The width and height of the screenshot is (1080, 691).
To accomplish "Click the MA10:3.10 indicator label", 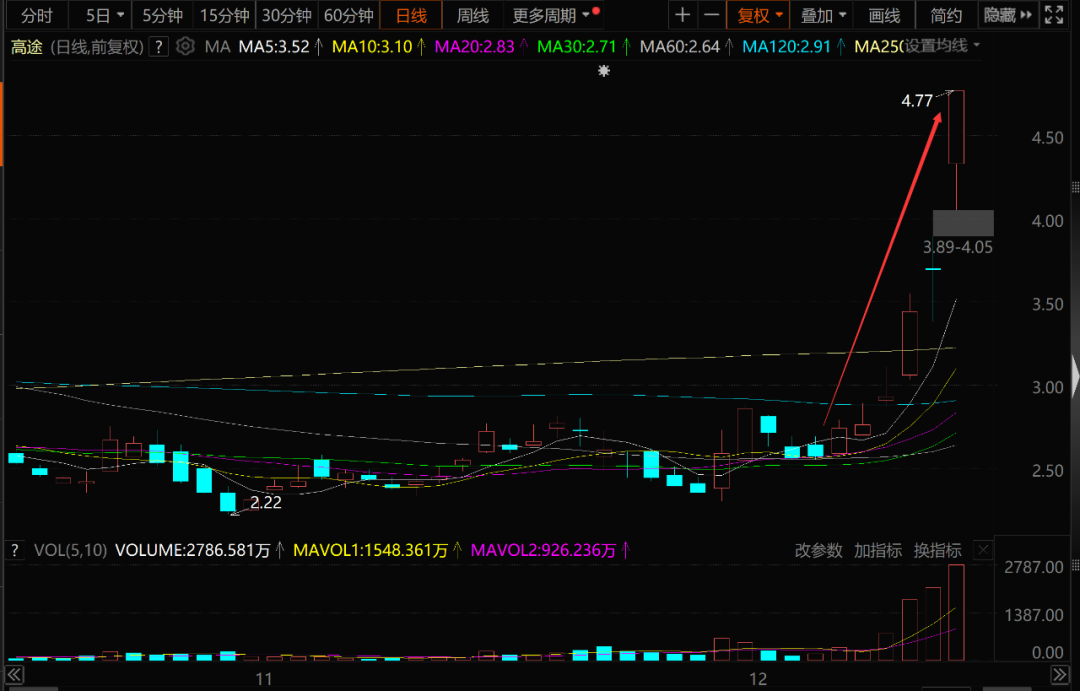I will pyautogui.click(x=372, y=47).
